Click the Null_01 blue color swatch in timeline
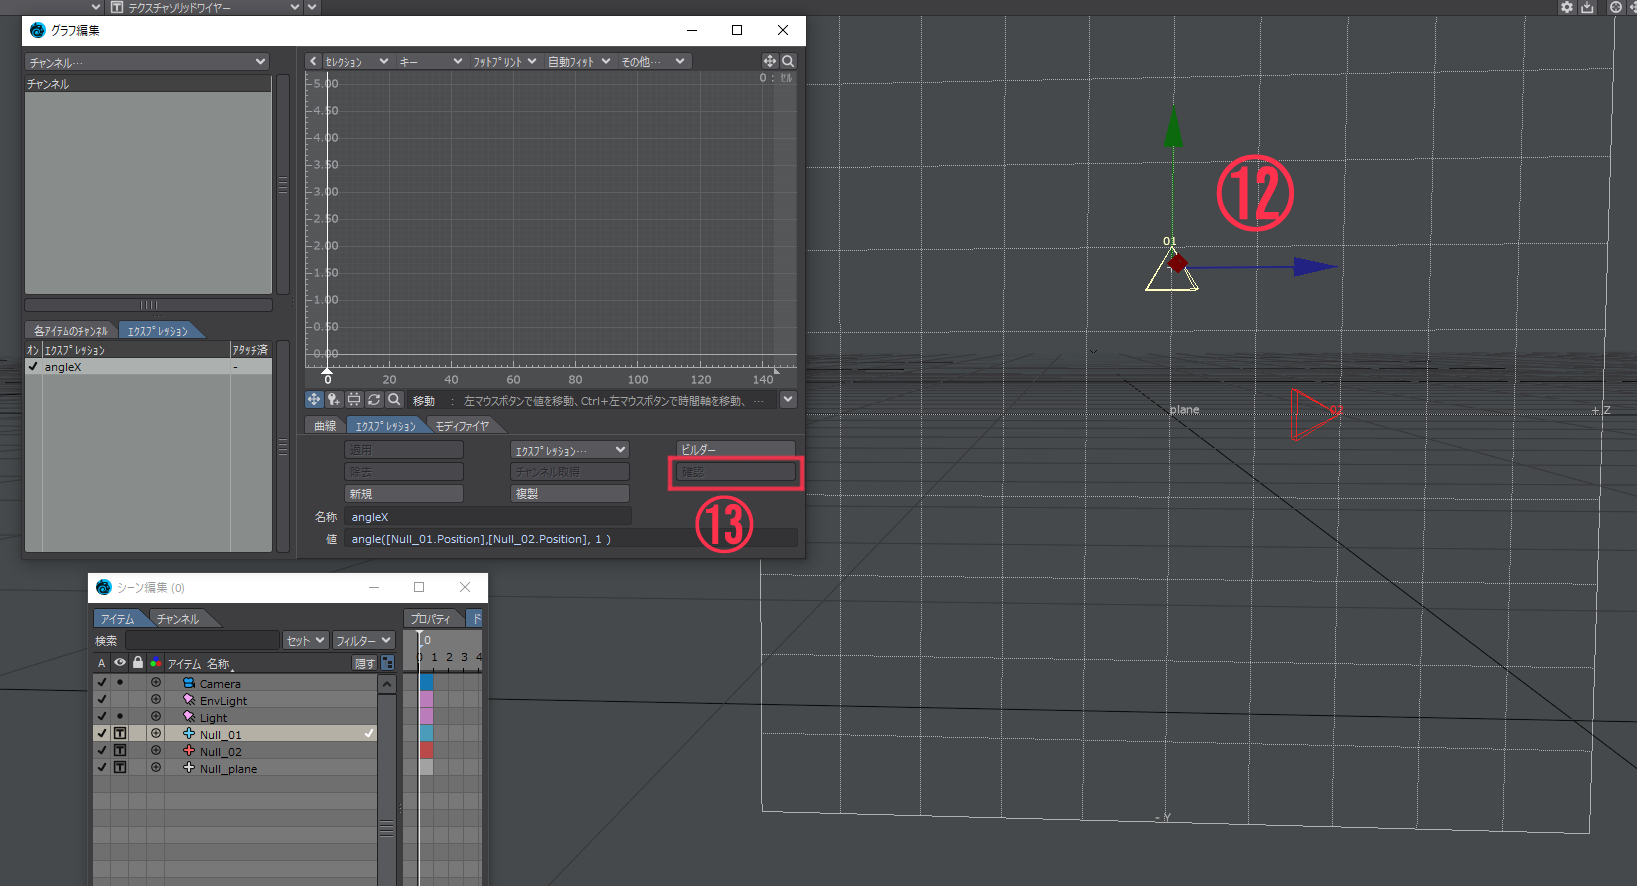 coord(427,733)
